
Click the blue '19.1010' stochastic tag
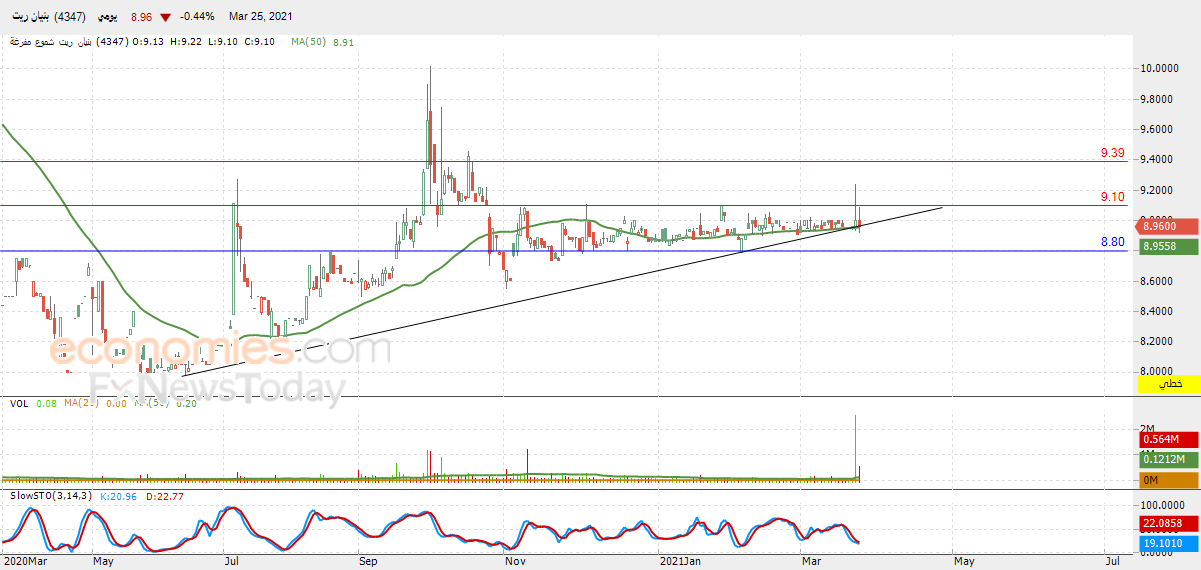(x=1169, y=544)
